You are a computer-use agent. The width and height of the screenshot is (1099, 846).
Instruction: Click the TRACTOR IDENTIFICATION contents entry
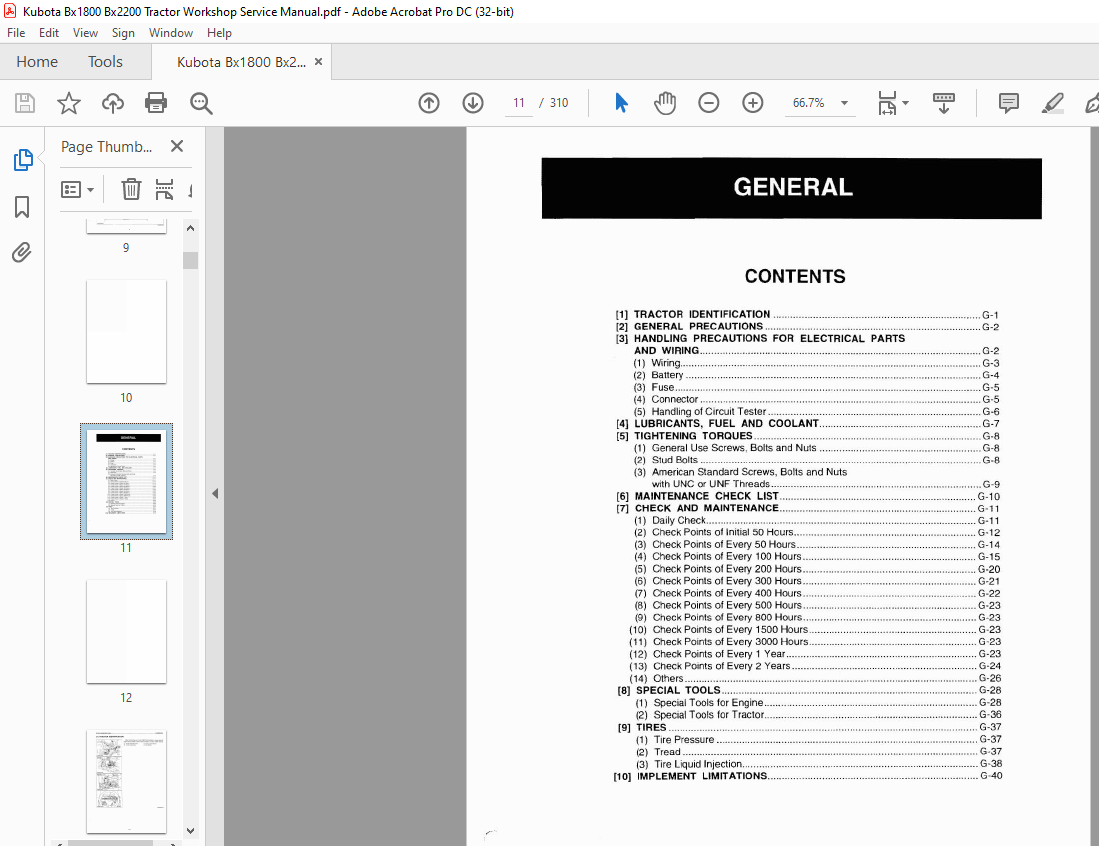coord(807,315)
